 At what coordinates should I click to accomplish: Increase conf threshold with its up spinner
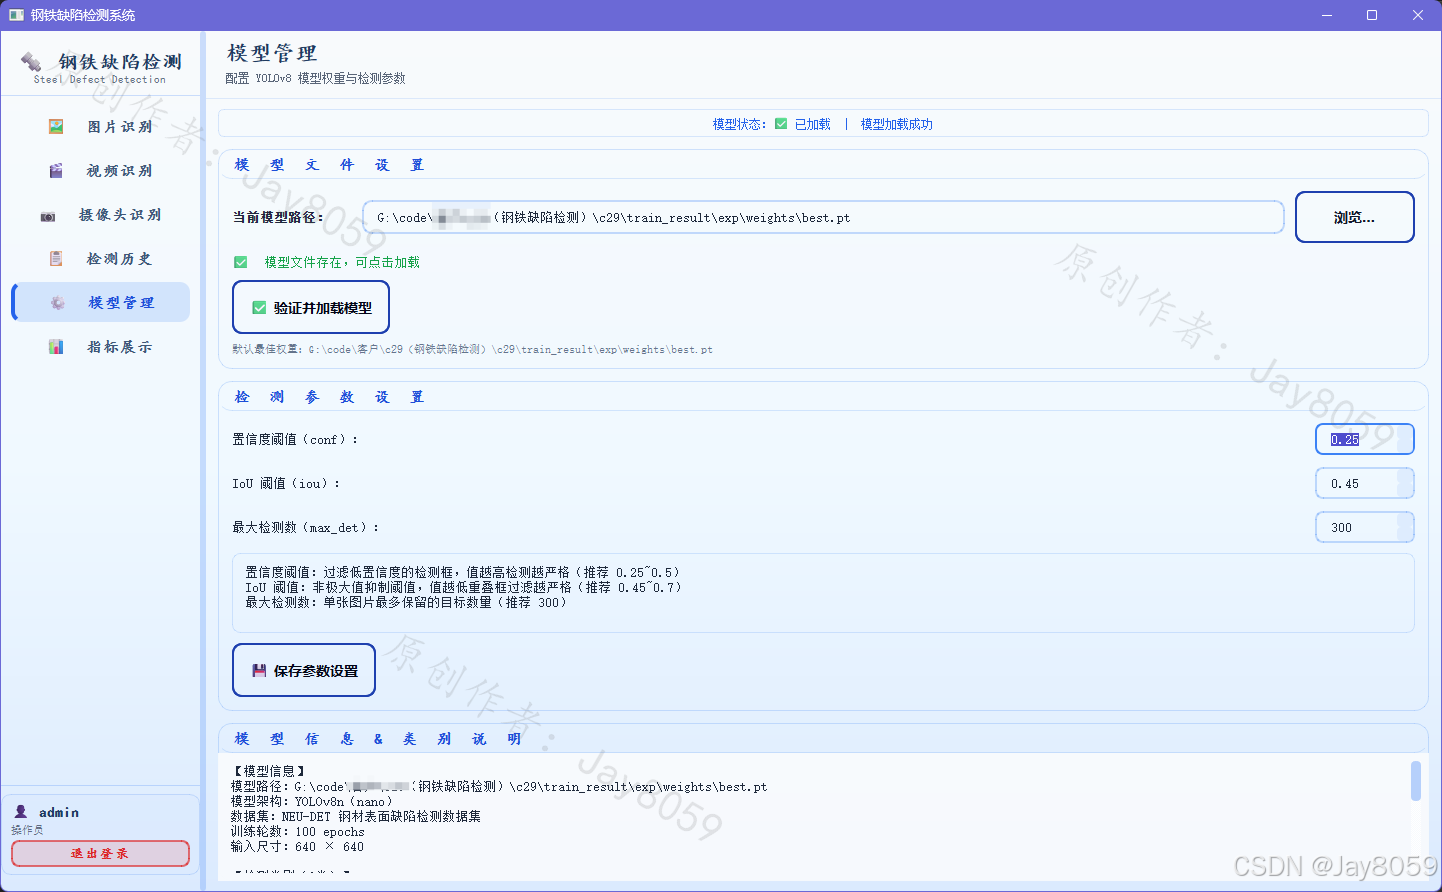(1405, 432)
